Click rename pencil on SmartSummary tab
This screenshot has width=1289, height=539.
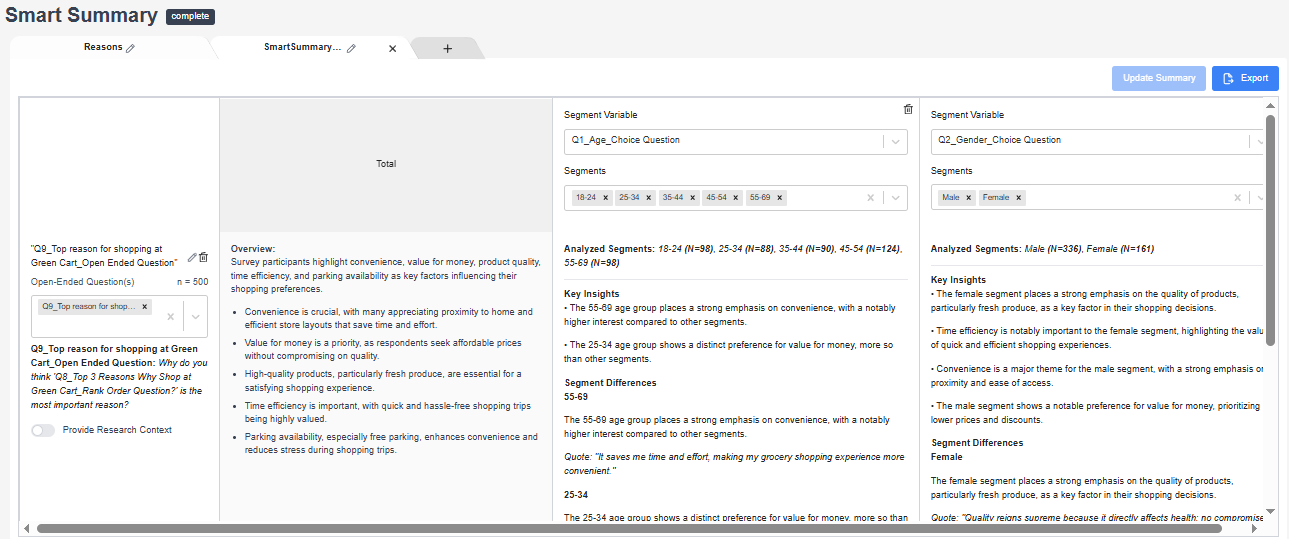point(351,48)
